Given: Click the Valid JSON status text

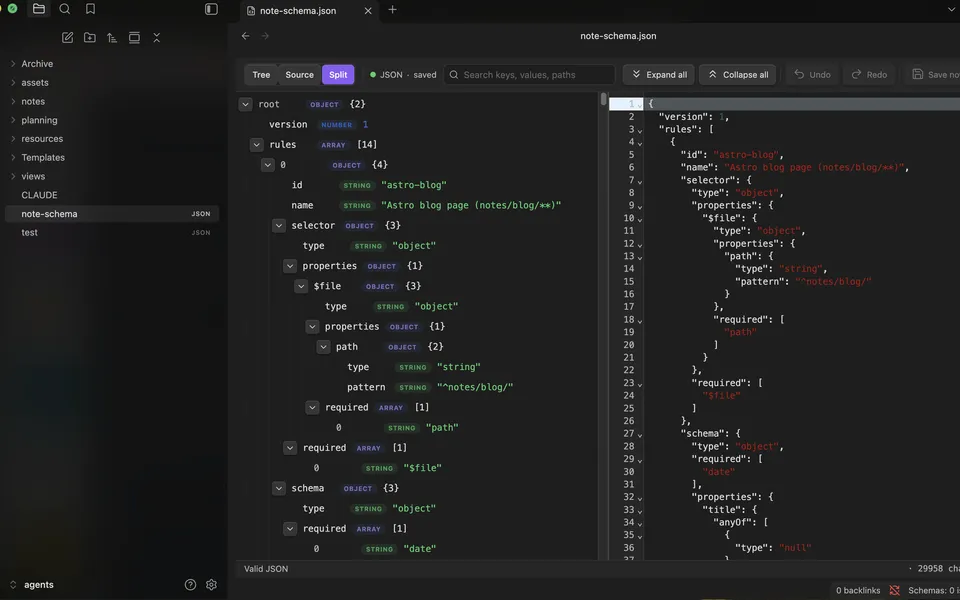Looking at the screenshot, I should pos(266,569).
